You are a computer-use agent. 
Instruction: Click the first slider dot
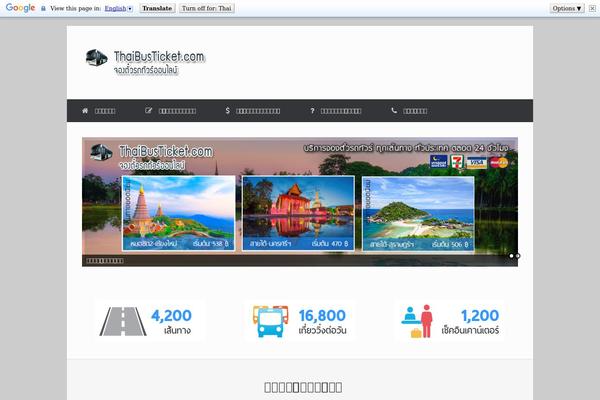(511, 256)
